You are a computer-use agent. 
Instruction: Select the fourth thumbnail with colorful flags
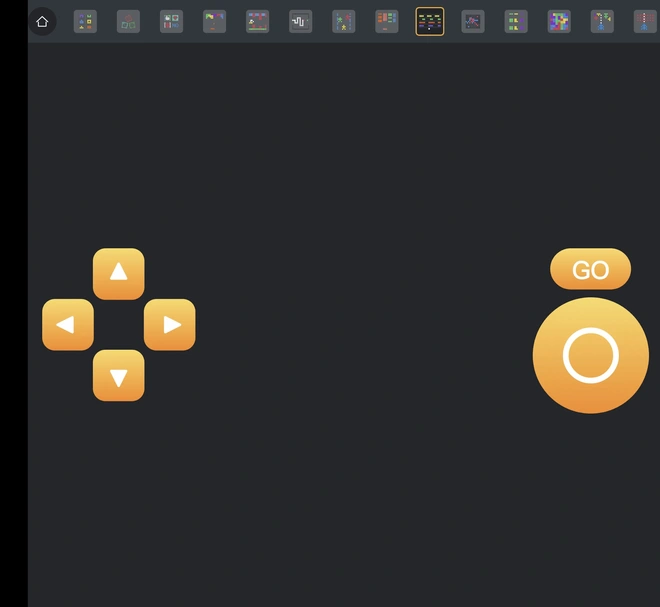214,21
